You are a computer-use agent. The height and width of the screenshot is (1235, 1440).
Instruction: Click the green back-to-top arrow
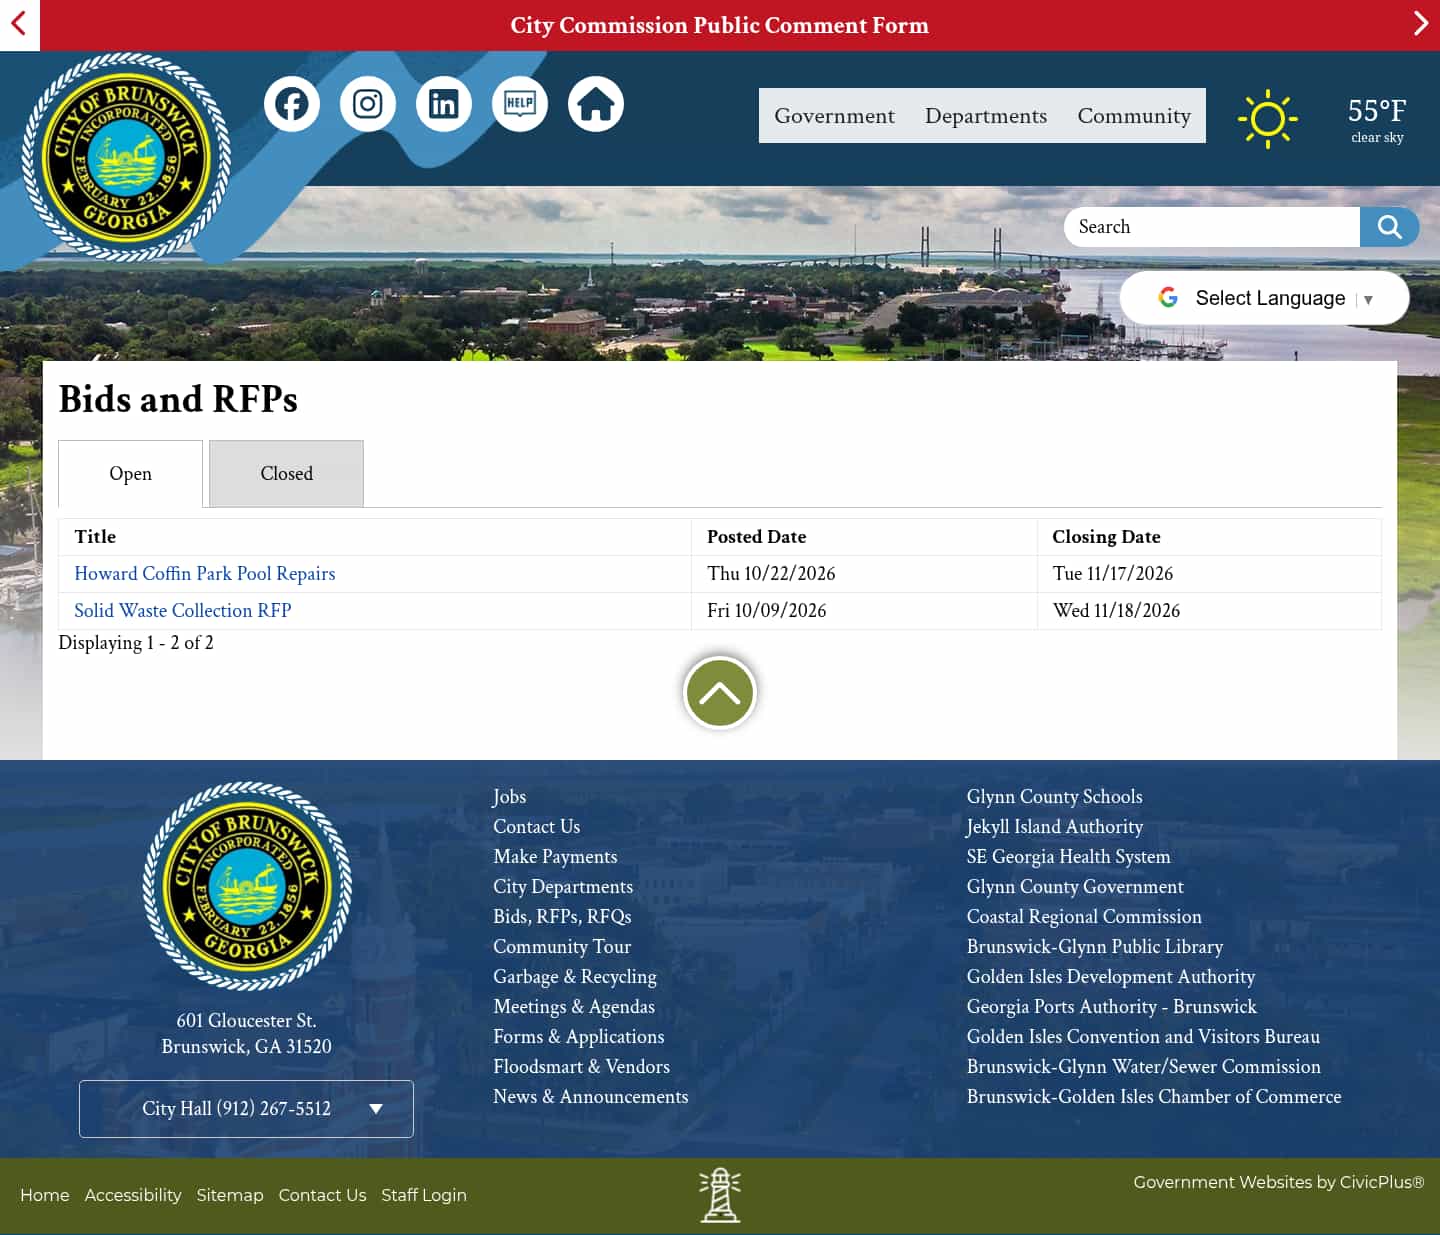(x=720, y=693)
